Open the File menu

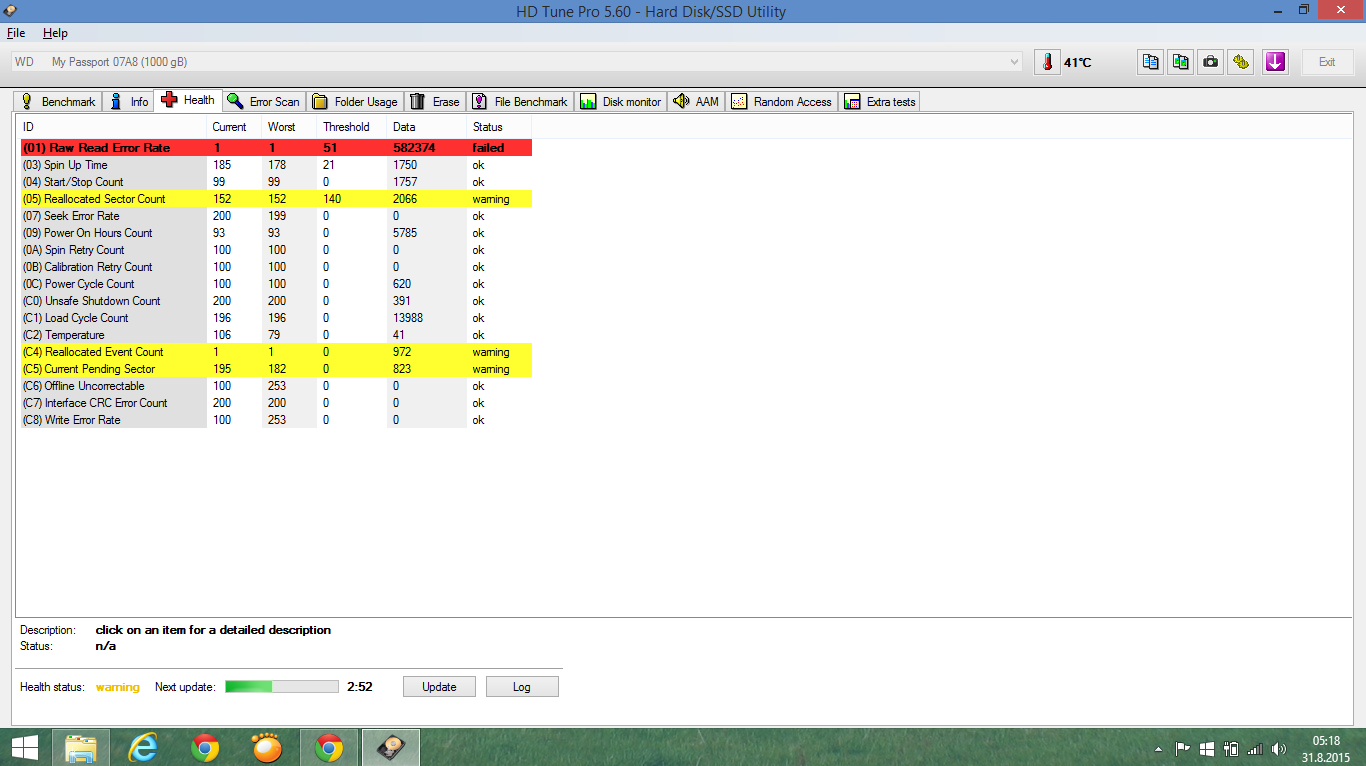tap(15, 33)
